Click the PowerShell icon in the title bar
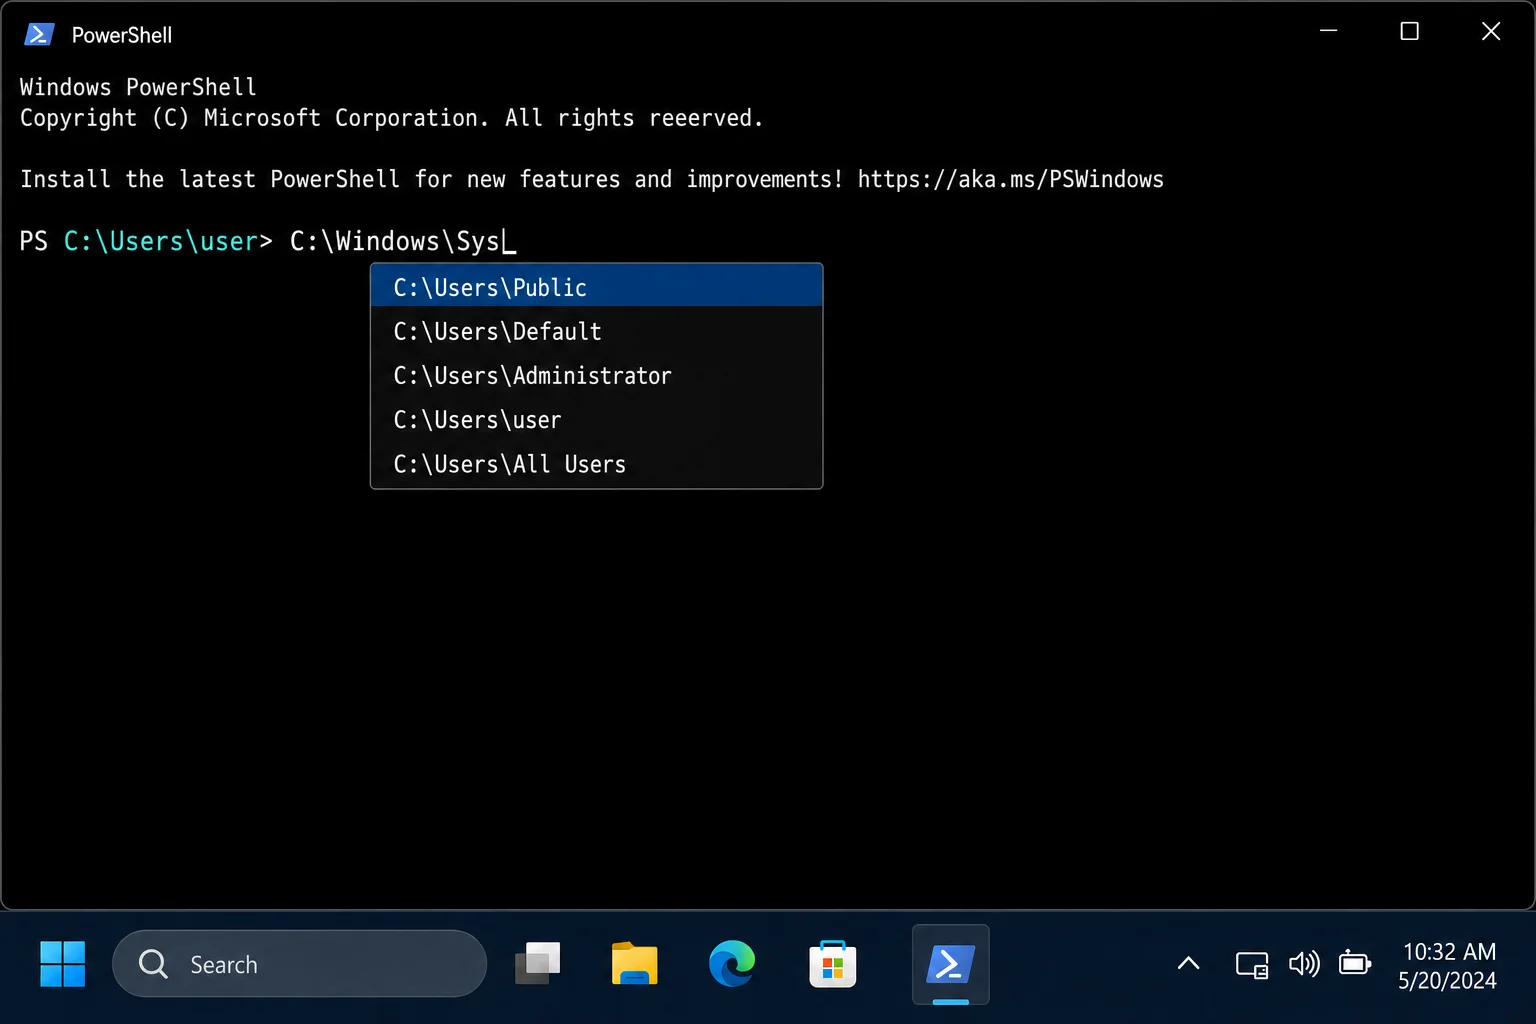1536x1024 pixels. point(38,34)
